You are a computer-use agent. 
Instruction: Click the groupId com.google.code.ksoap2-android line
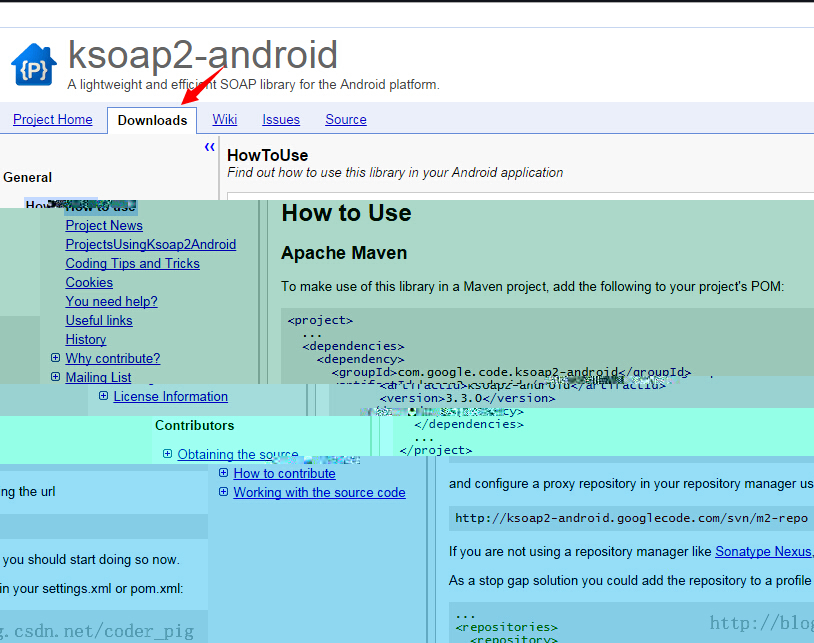click(511, 372)
